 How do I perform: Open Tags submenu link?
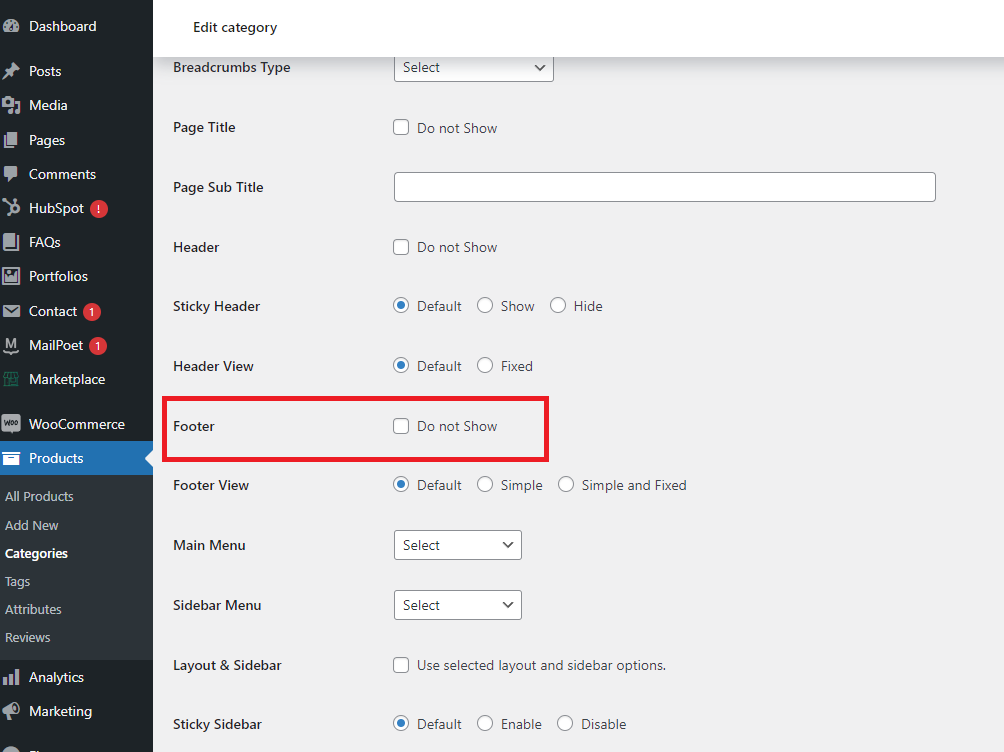tap(17, 582)
